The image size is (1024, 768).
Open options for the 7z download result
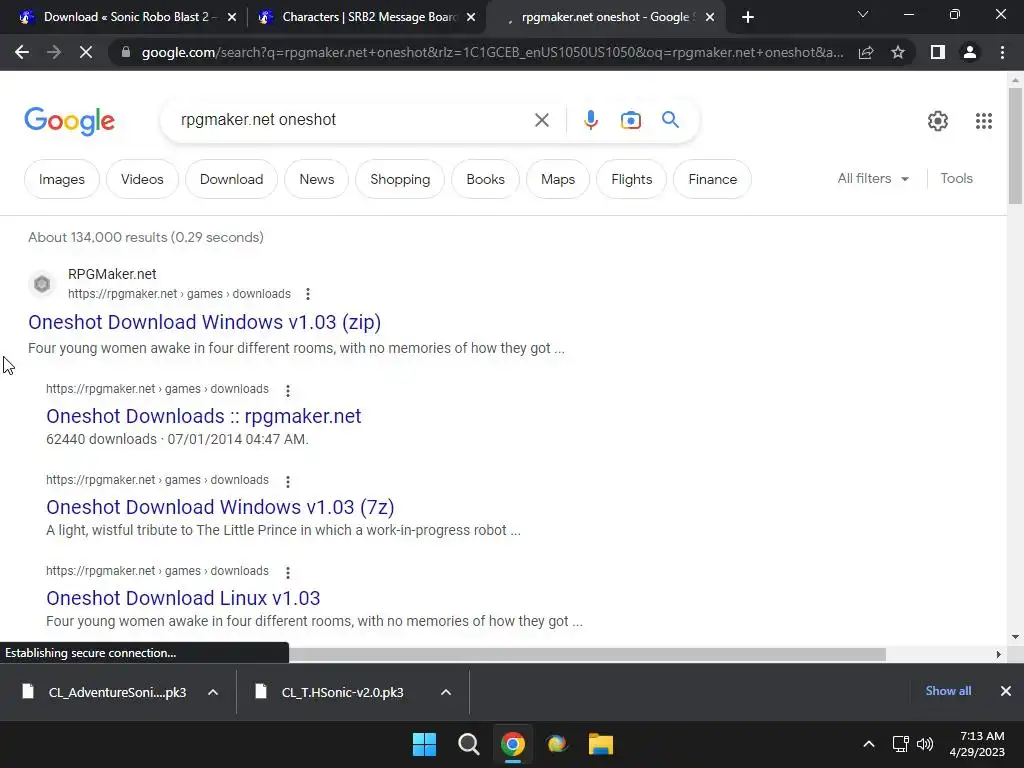[x=287, y=481]
